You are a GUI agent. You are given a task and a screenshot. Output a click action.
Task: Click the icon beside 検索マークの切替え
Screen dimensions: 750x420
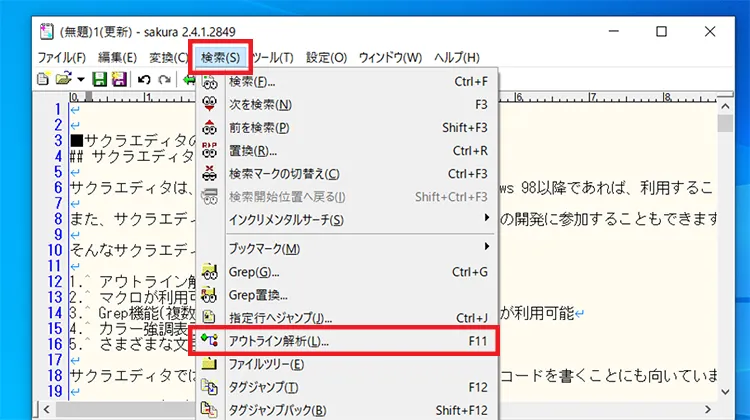(210, 173)
